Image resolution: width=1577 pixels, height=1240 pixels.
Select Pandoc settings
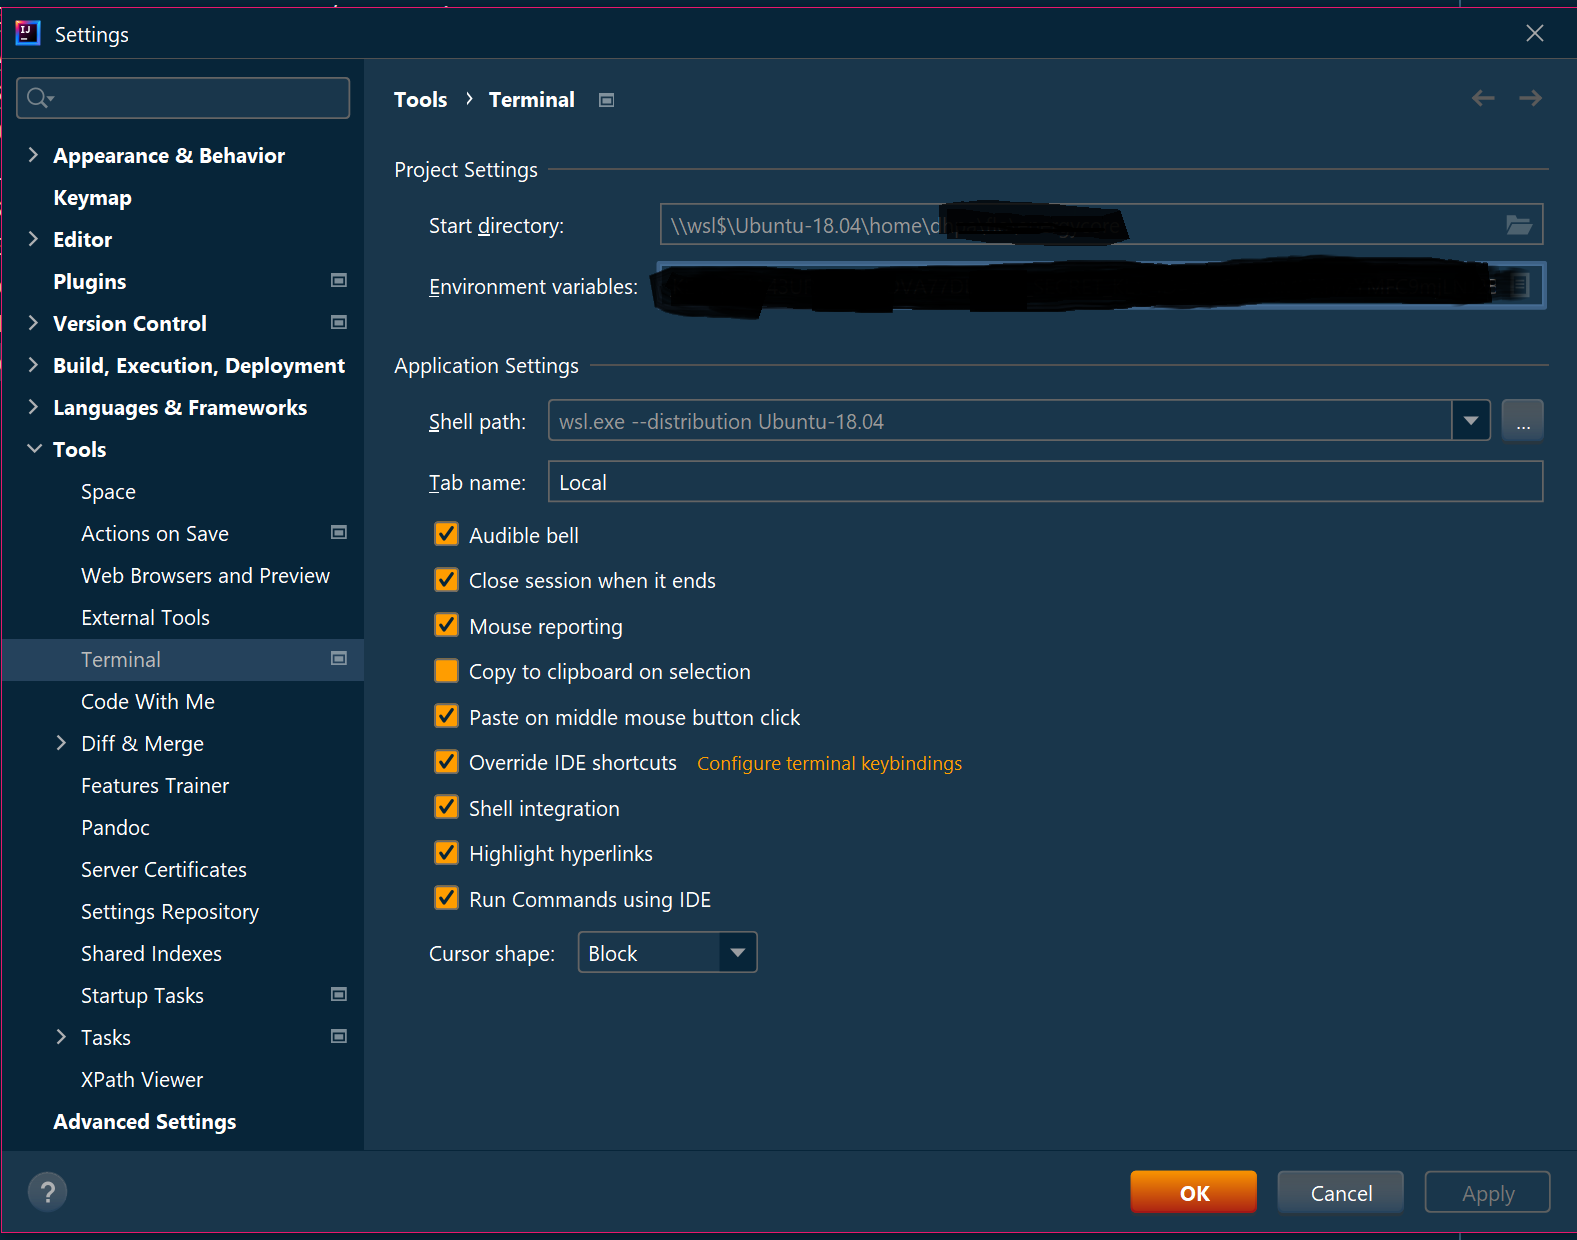pos(115,828)
